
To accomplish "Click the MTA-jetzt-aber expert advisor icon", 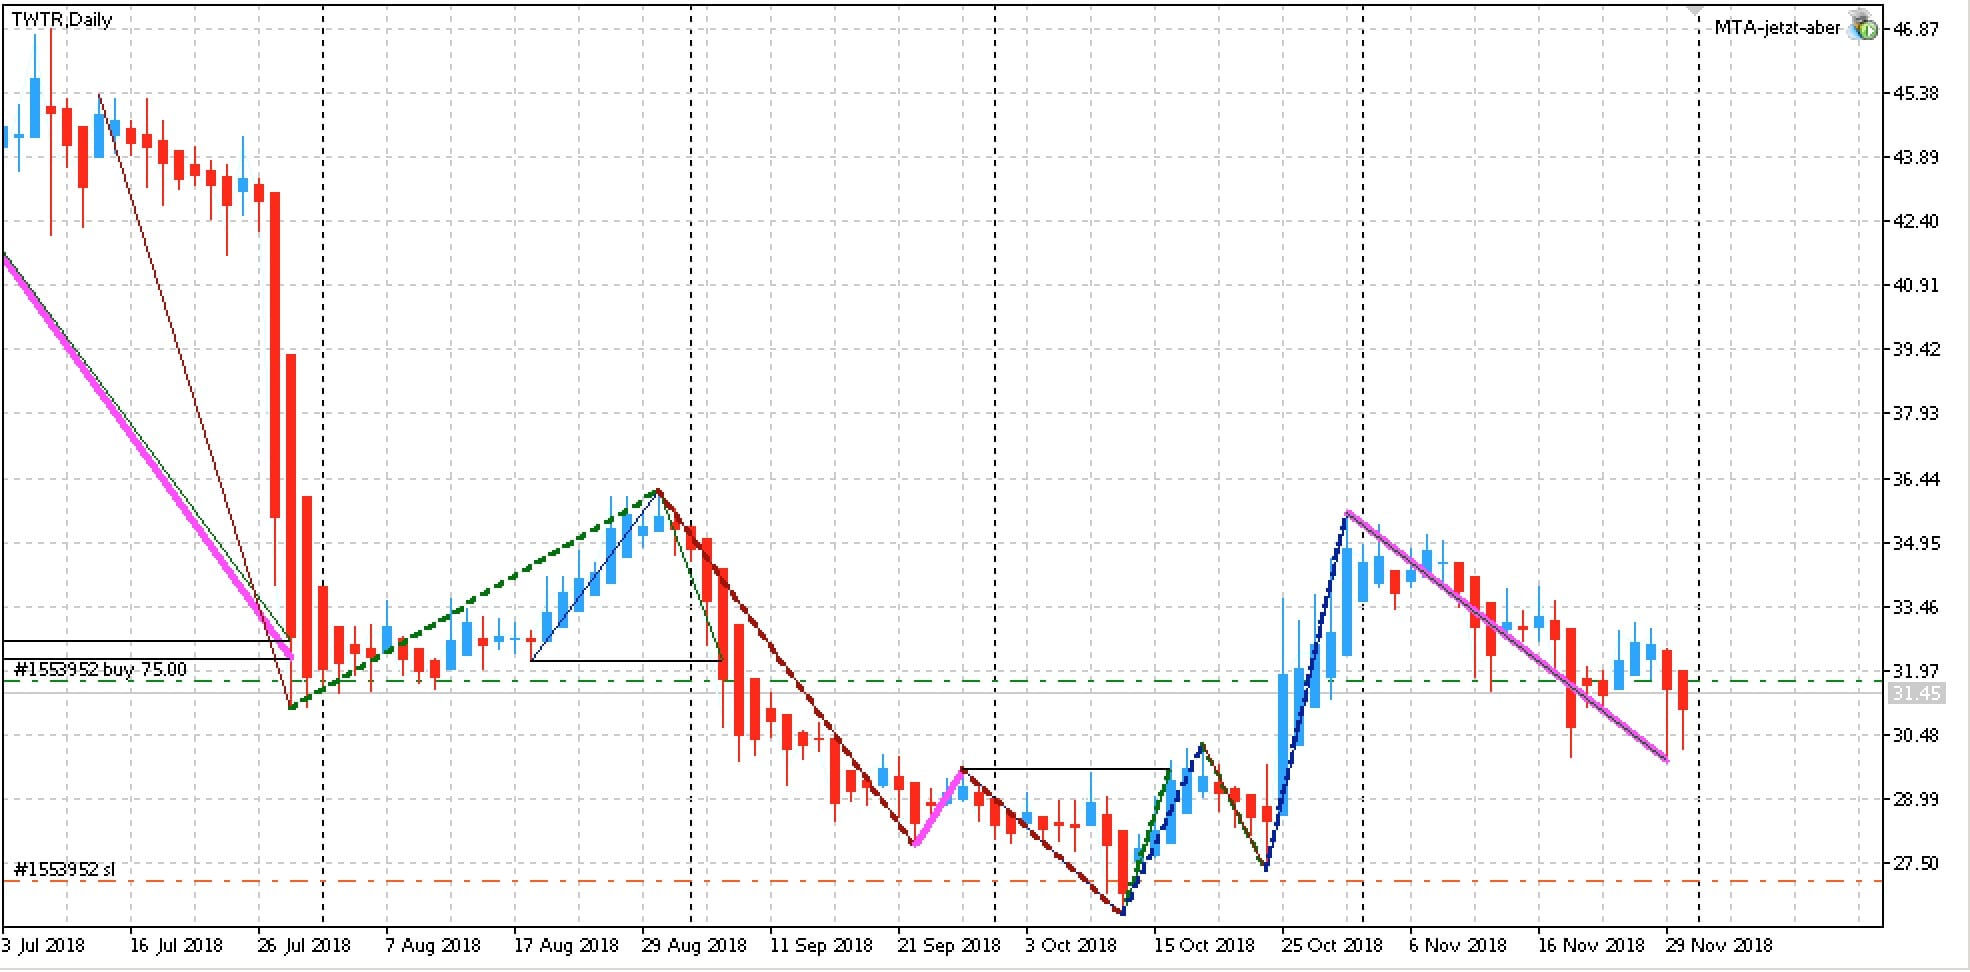I will [x=1862, y=26].
